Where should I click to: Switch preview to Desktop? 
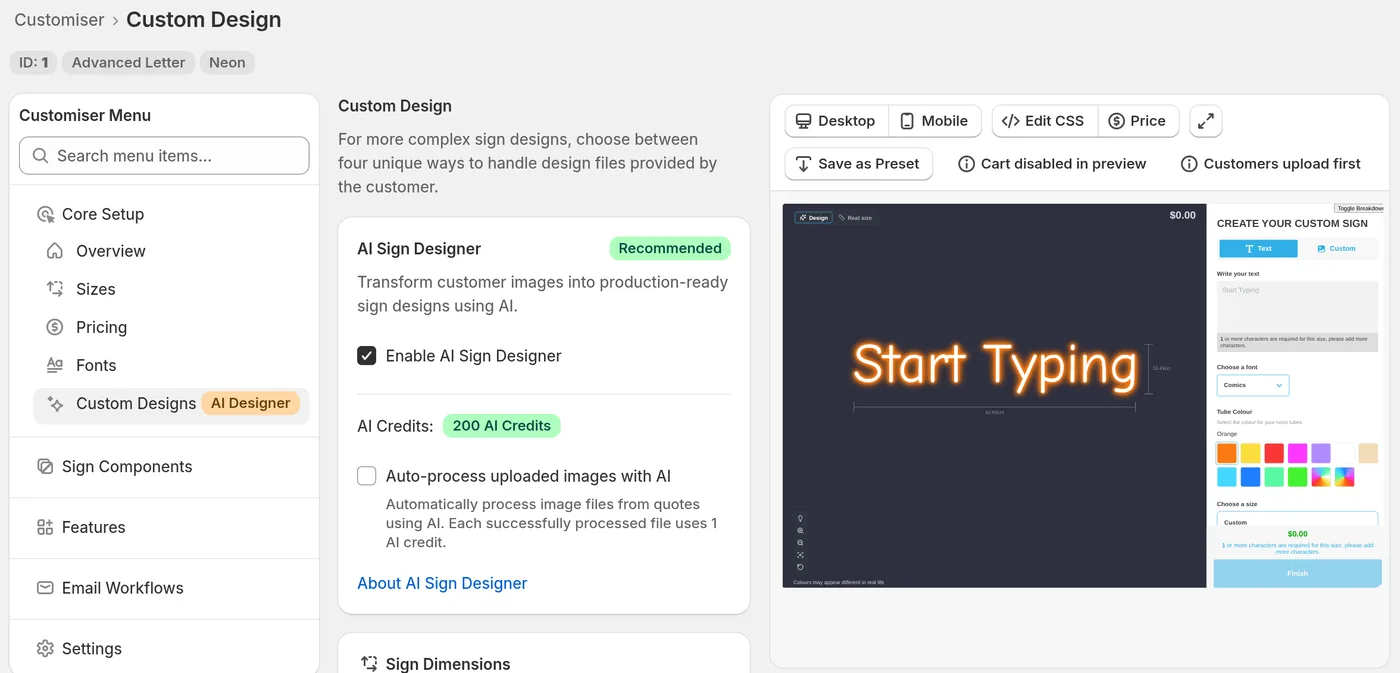836,121
